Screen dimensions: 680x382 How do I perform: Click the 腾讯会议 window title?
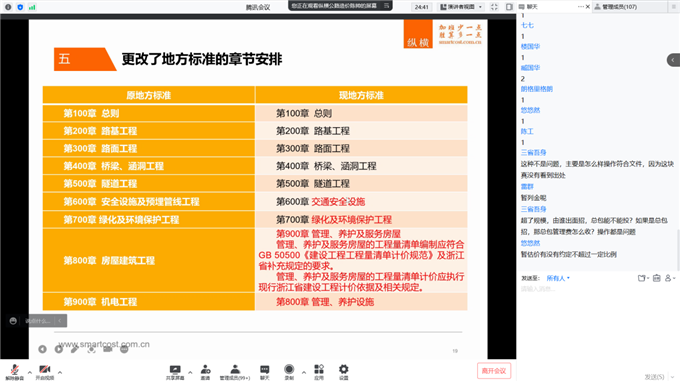[x=258, y=7]
